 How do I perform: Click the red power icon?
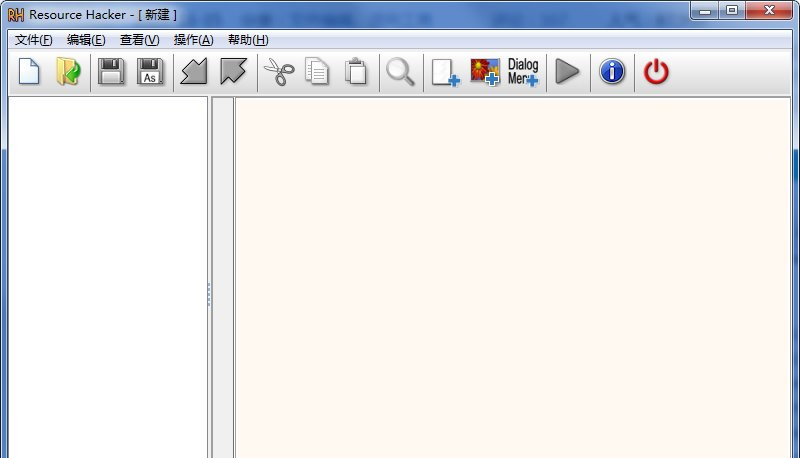click(656, 72)
